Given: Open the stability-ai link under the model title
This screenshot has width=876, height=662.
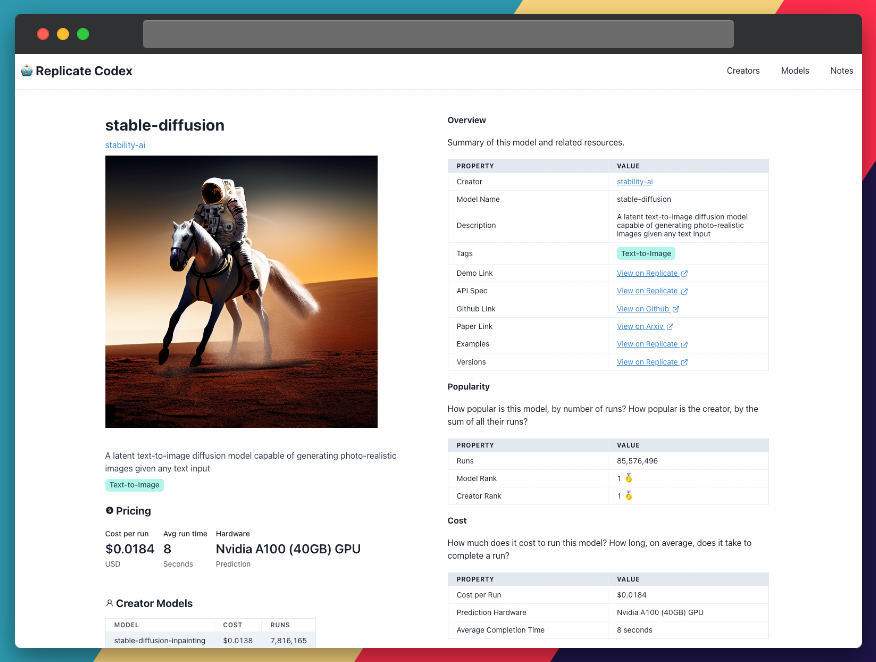Looking at the screenshot, I should point(125,145).
